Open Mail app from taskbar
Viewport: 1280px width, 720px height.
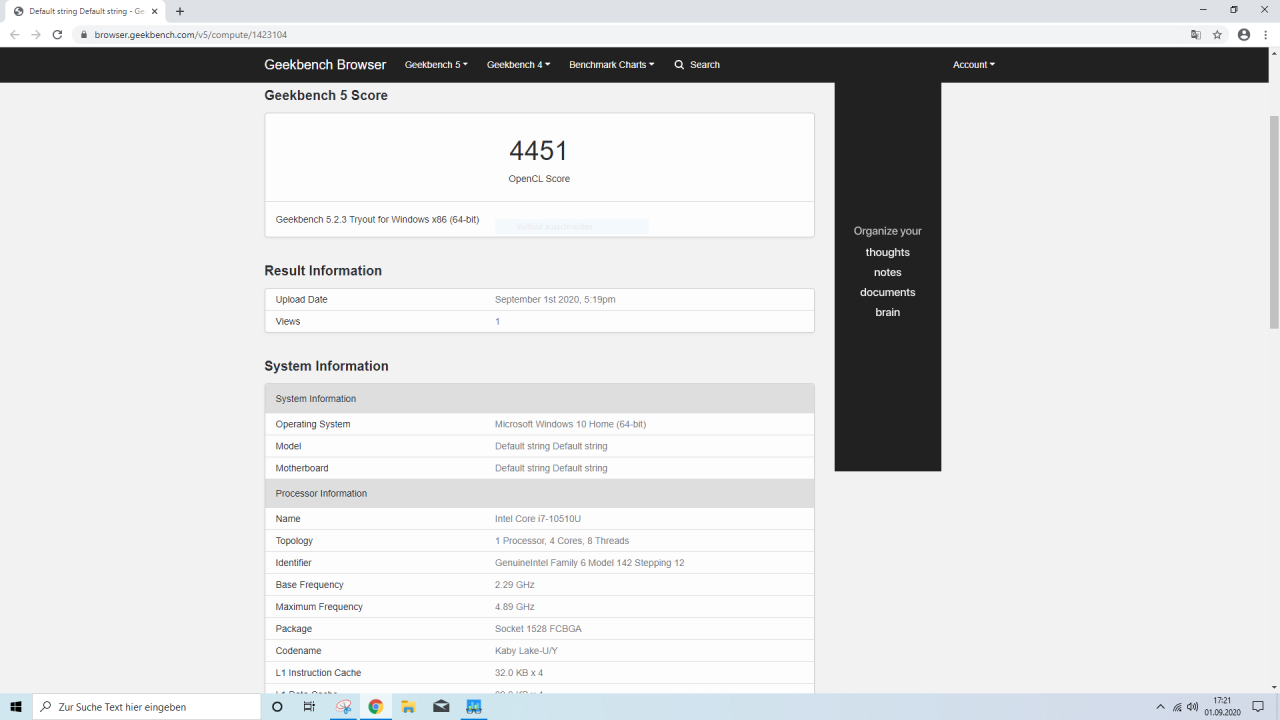pos(441,706)
